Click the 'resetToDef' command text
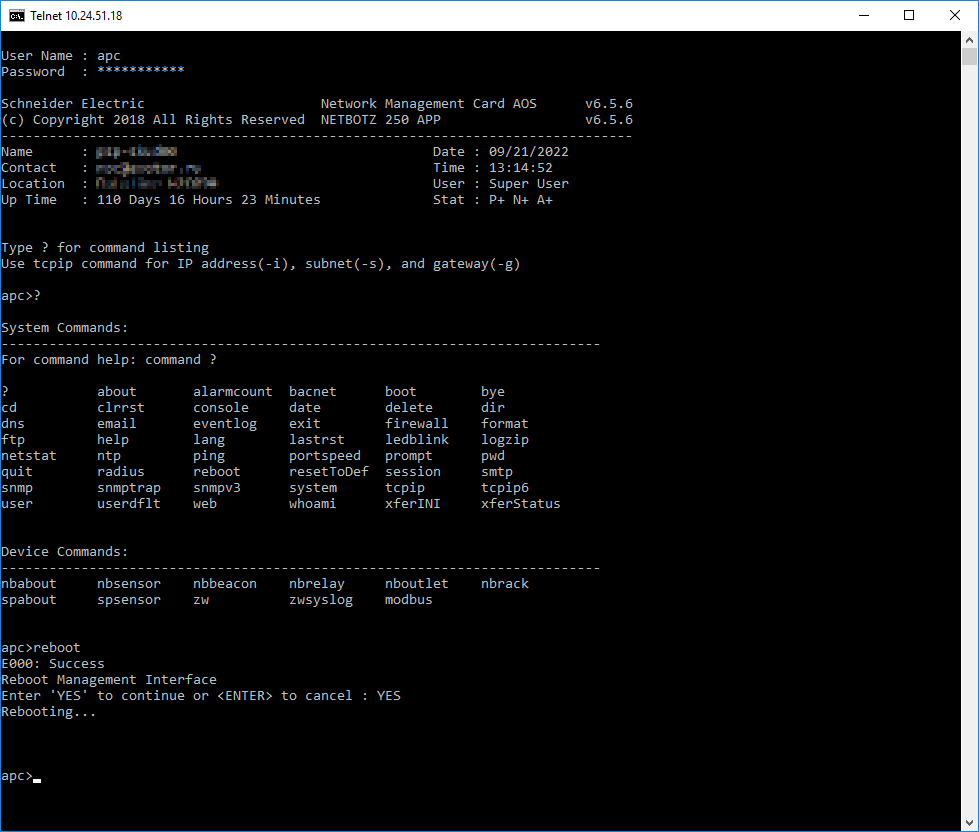The image size is (979, 832). (x=329, y=471)
